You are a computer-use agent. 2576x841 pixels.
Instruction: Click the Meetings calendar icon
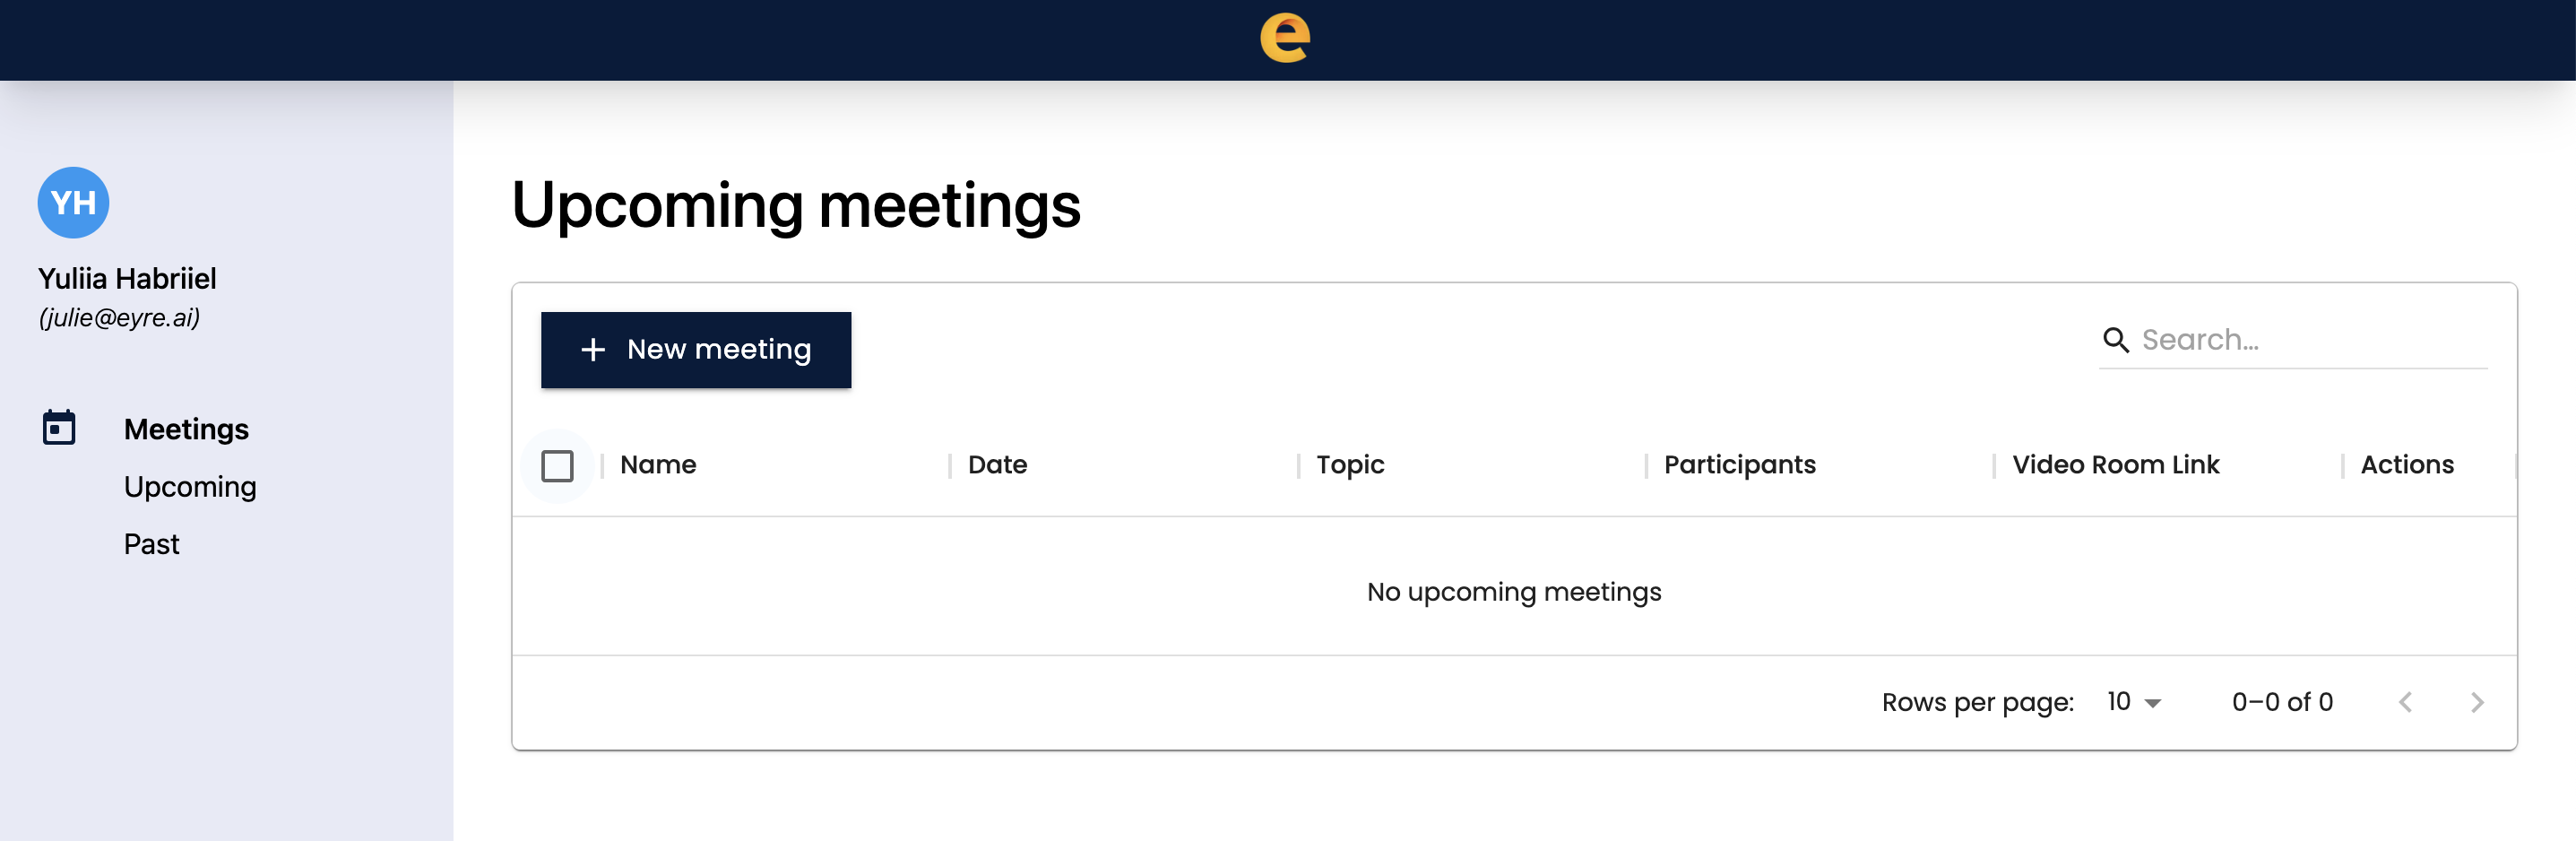(59, 428)
